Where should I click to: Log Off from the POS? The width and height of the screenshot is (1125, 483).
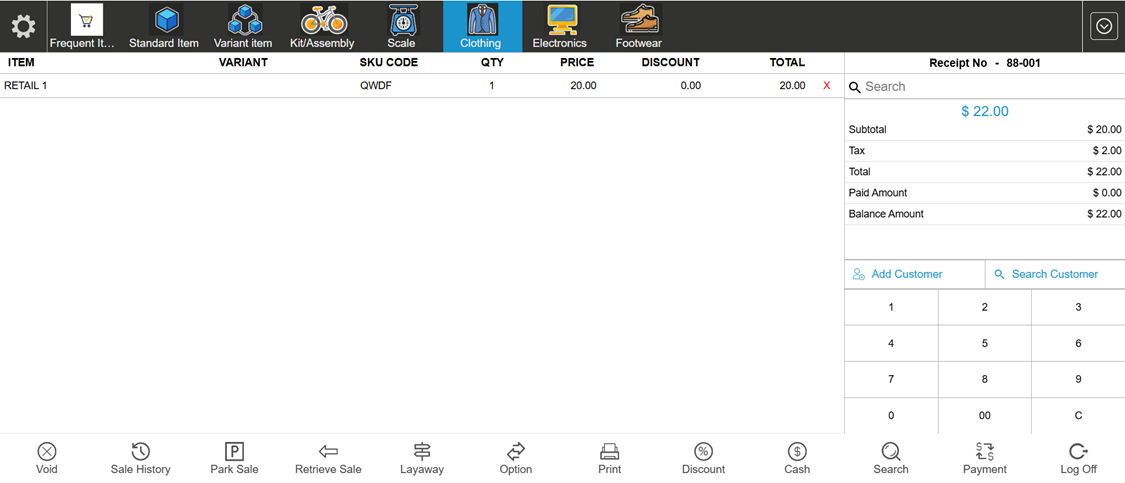pyautogui.click(x=1078, y=452)
